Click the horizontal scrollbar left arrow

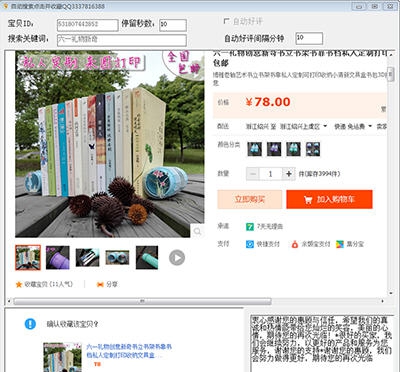pyautogui.click(x=9, y=301)
